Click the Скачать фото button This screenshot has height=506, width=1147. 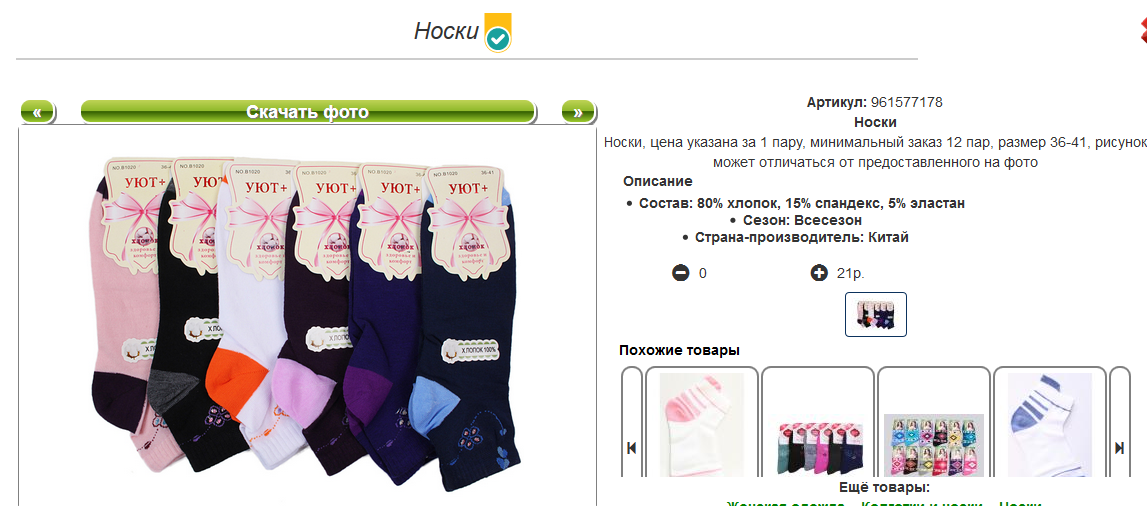tap(307, 112)
